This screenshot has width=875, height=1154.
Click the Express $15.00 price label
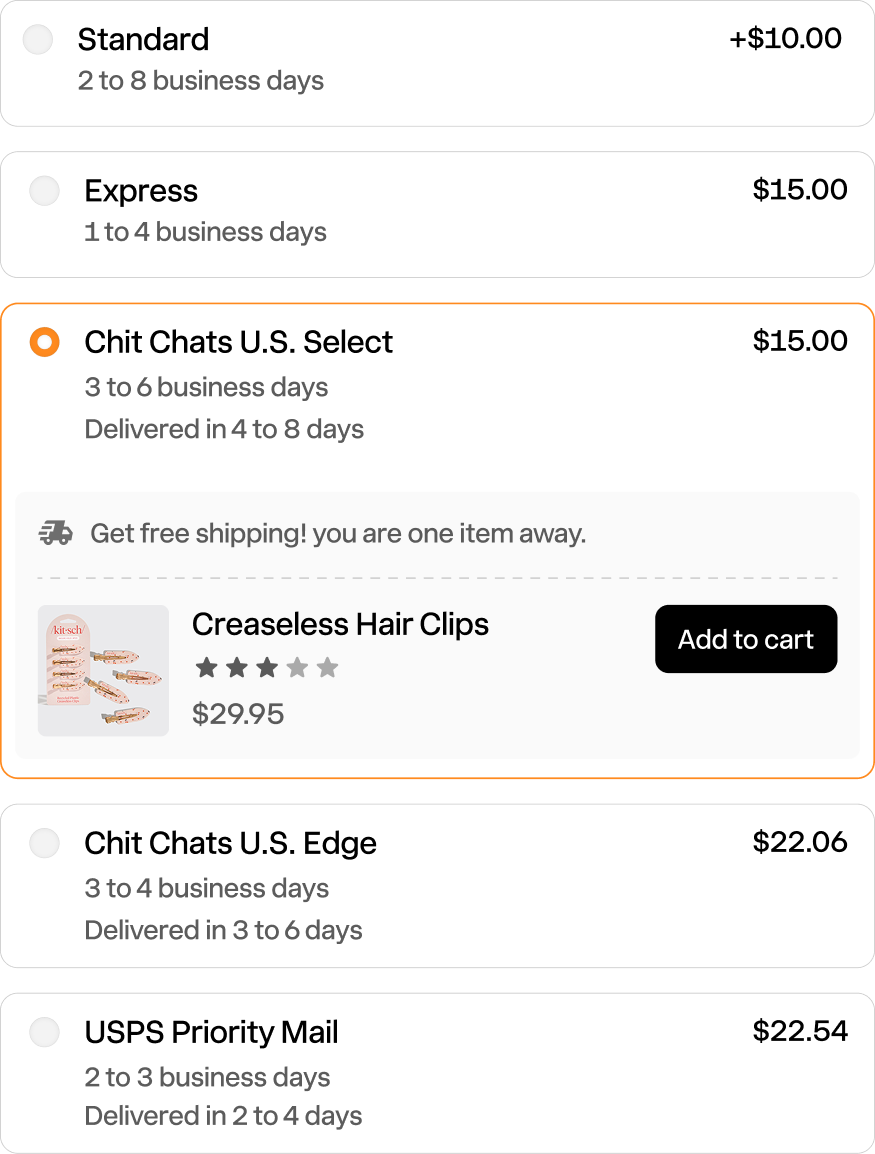pyautogui.click(x=801, y=190)
